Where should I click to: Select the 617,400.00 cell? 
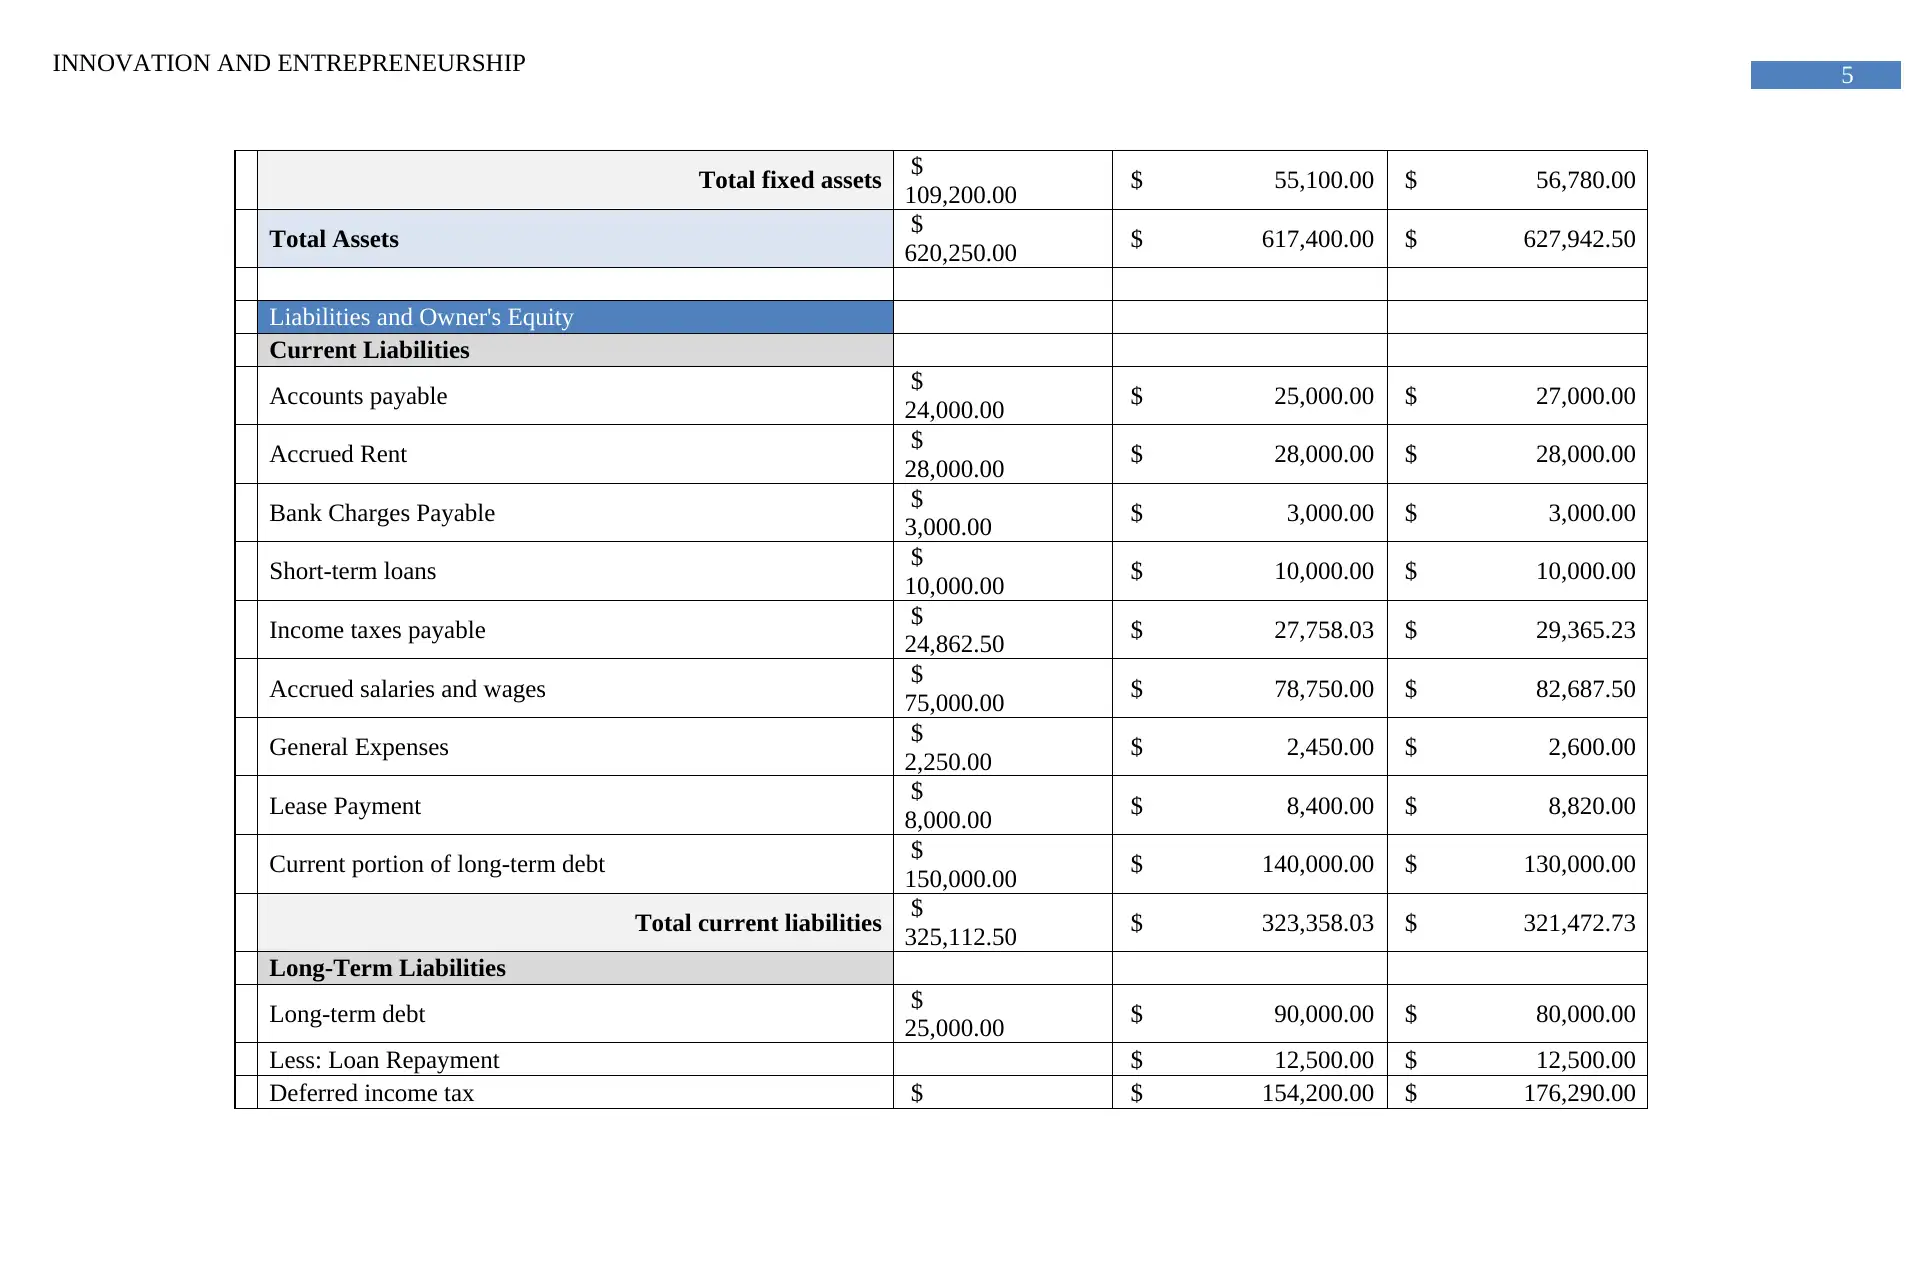coord(1250,239)
